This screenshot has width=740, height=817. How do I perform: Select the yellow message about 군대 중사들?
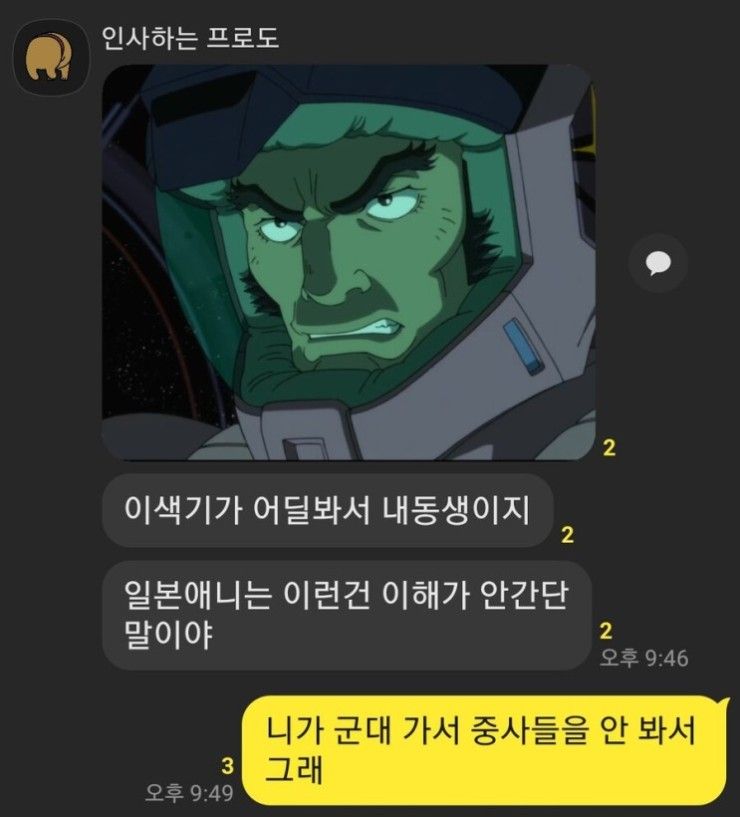pos(485,750)
